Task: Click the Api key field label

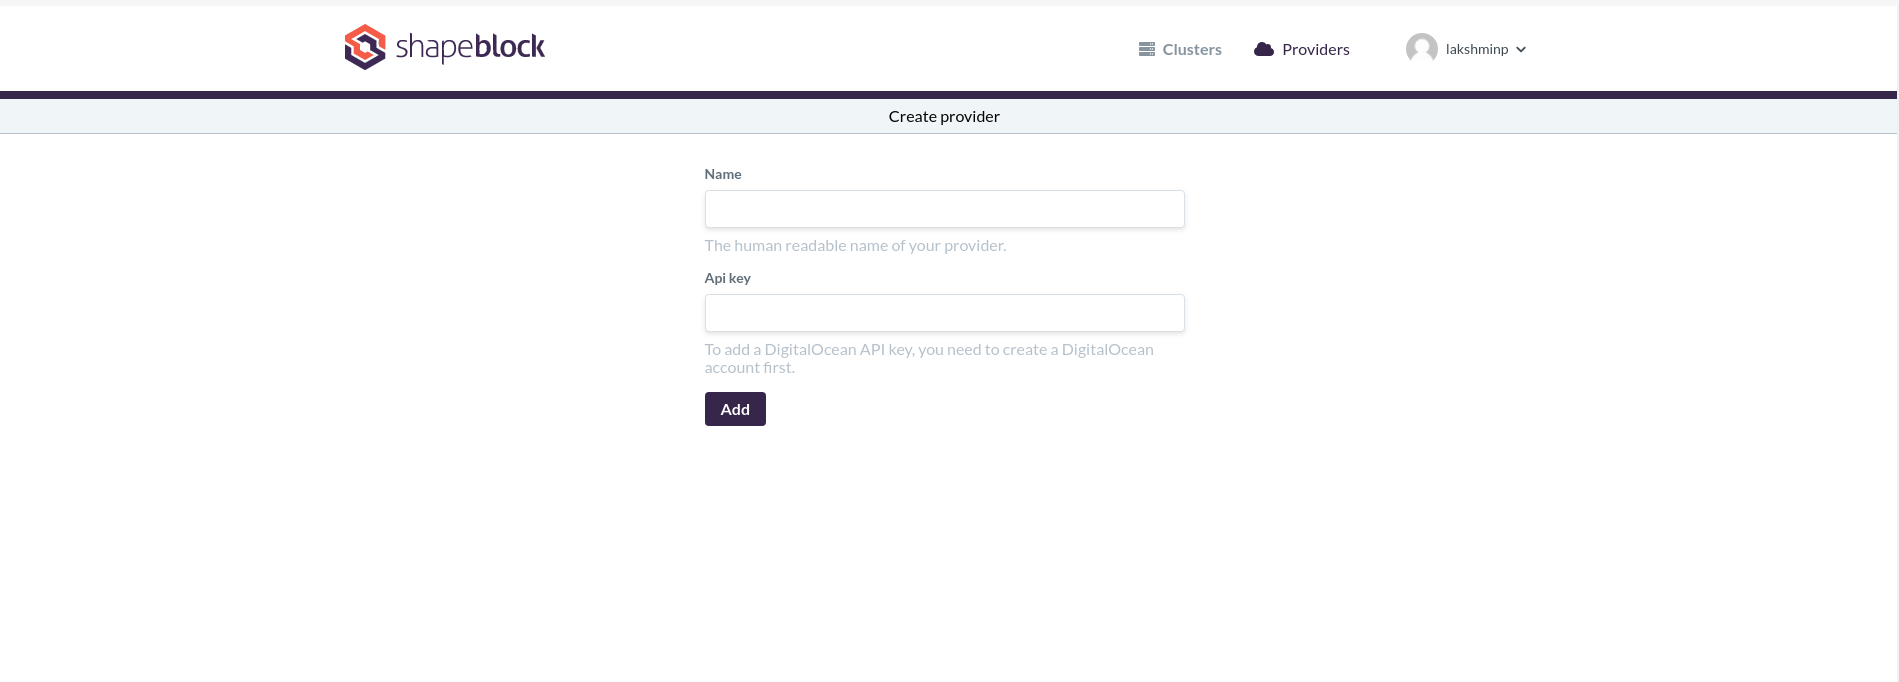Action: click(727, 278)
